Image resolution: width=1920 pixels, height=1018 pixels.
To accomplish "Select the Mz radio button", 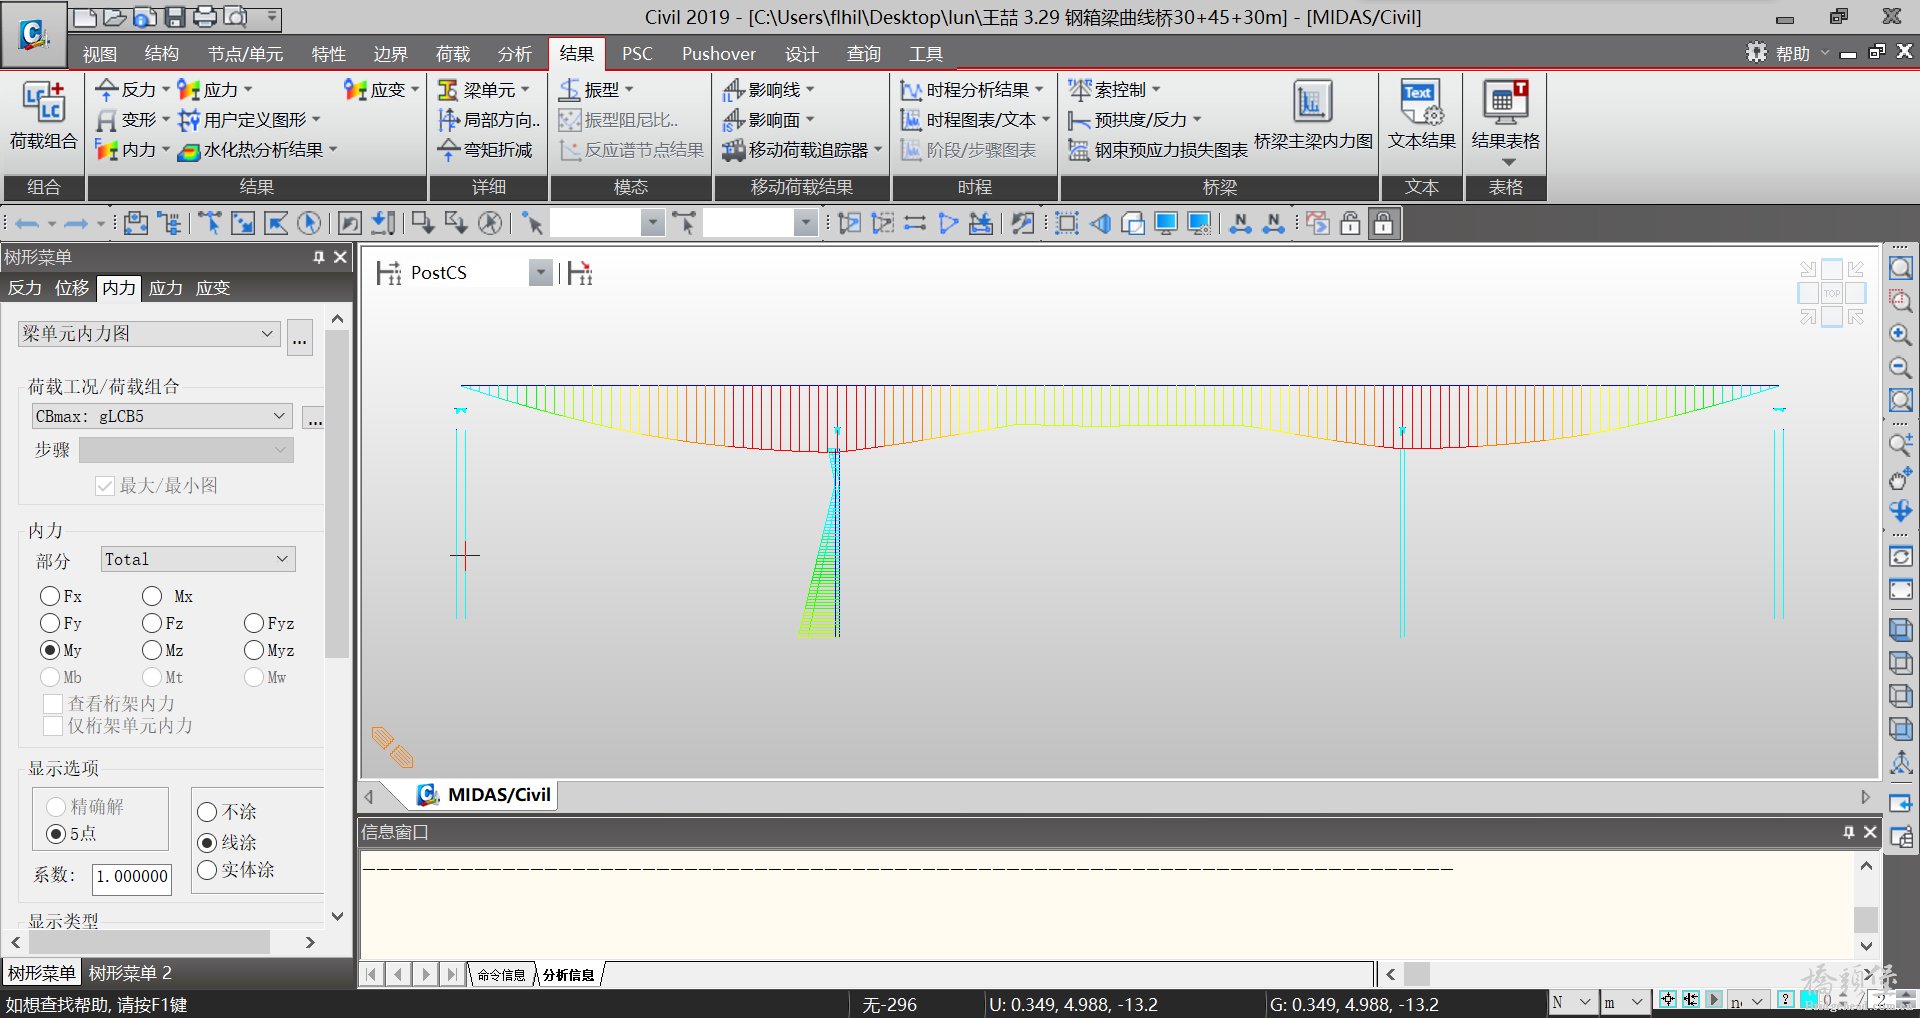I will [x=152, y=650].
